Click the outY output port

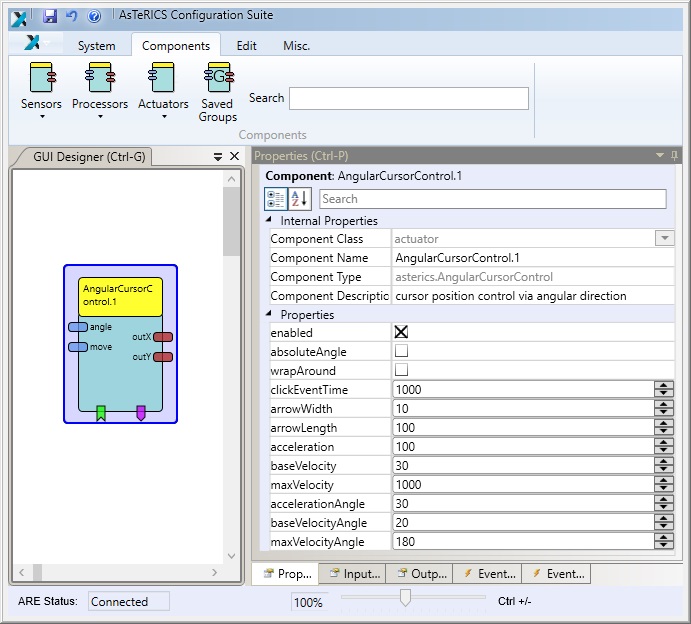point(163,357)
